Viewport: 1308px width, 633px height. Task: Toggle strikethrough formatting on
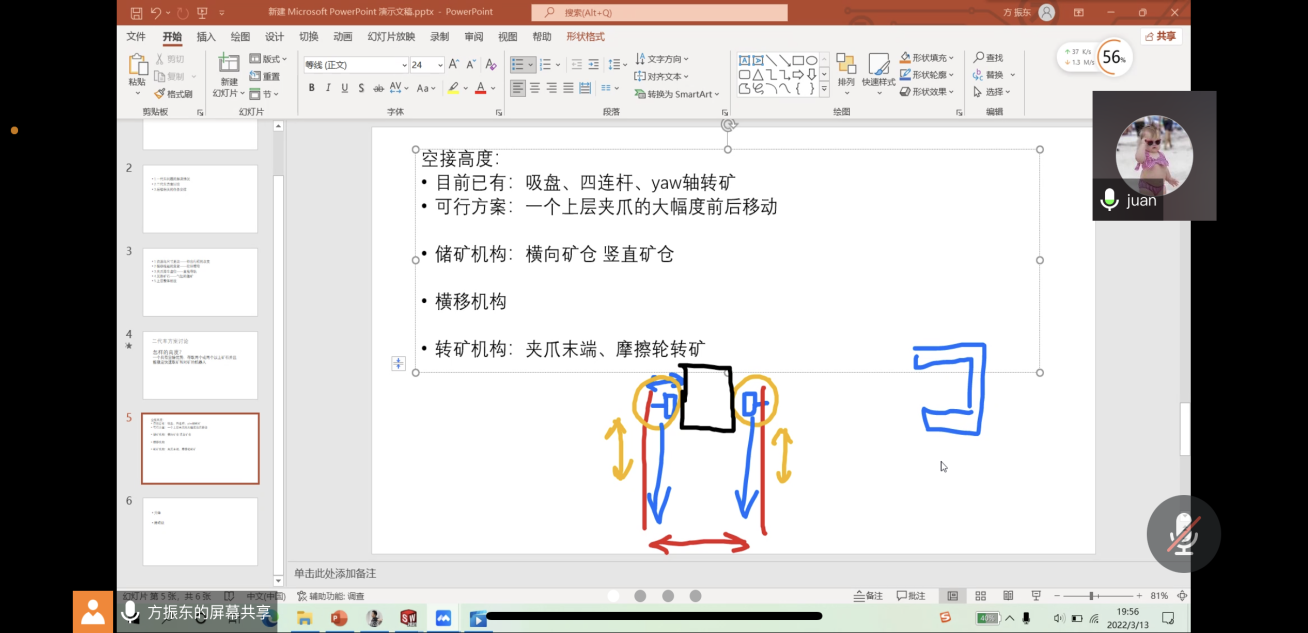[361, 87]
